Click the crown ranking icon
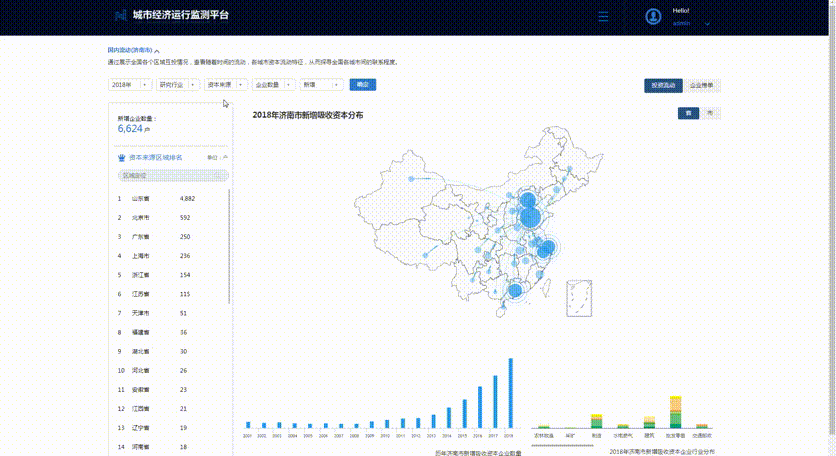836x456 pixels. click(122, 157)
